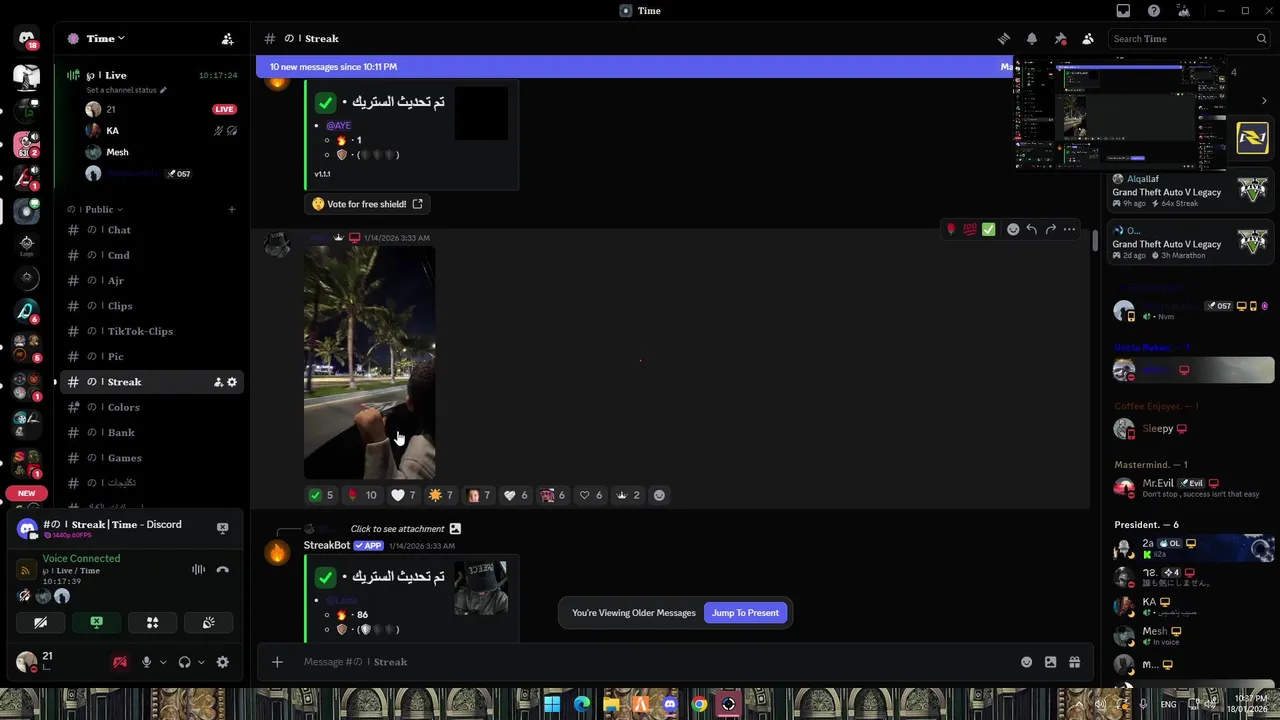1280x720 pixels.
Task: Toggle the sun reaction showing 7
Action: [441, 495]
